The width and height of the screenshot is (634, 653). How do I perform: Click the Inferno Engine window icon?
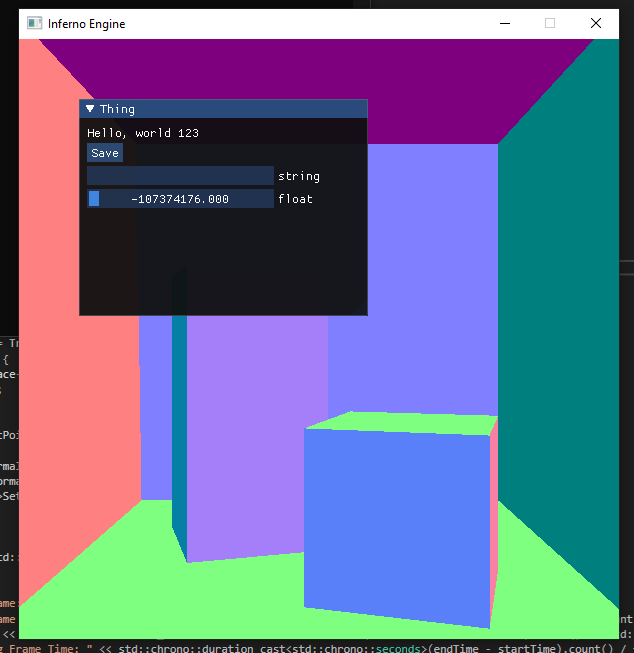tap(34, 23)
